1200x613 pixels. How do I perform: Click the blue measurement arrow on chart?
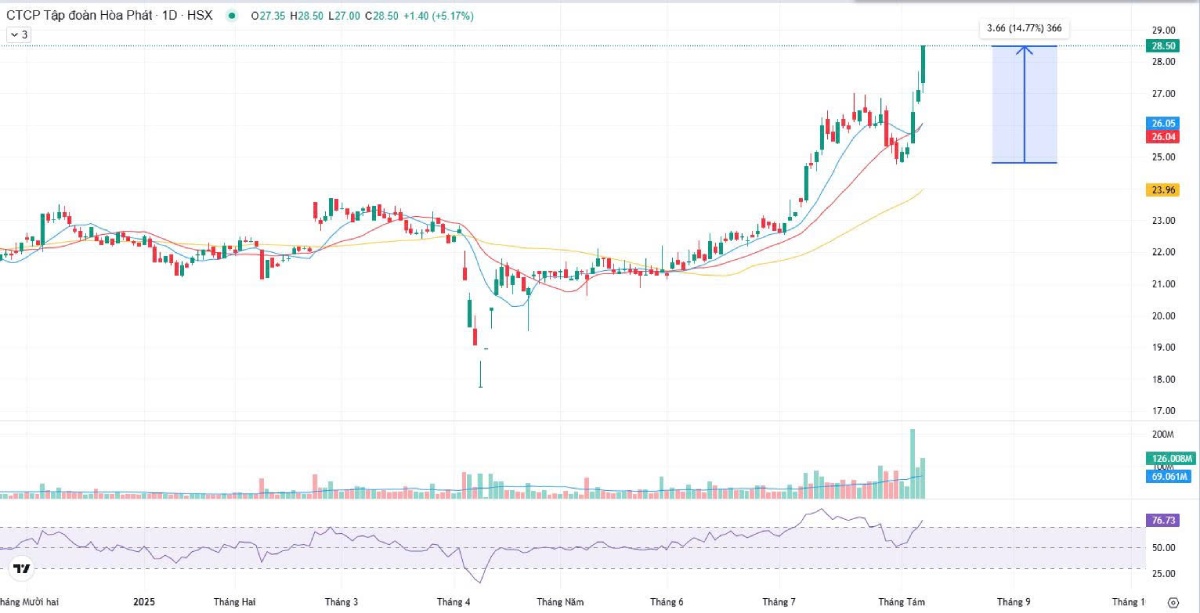(1024, 104)
